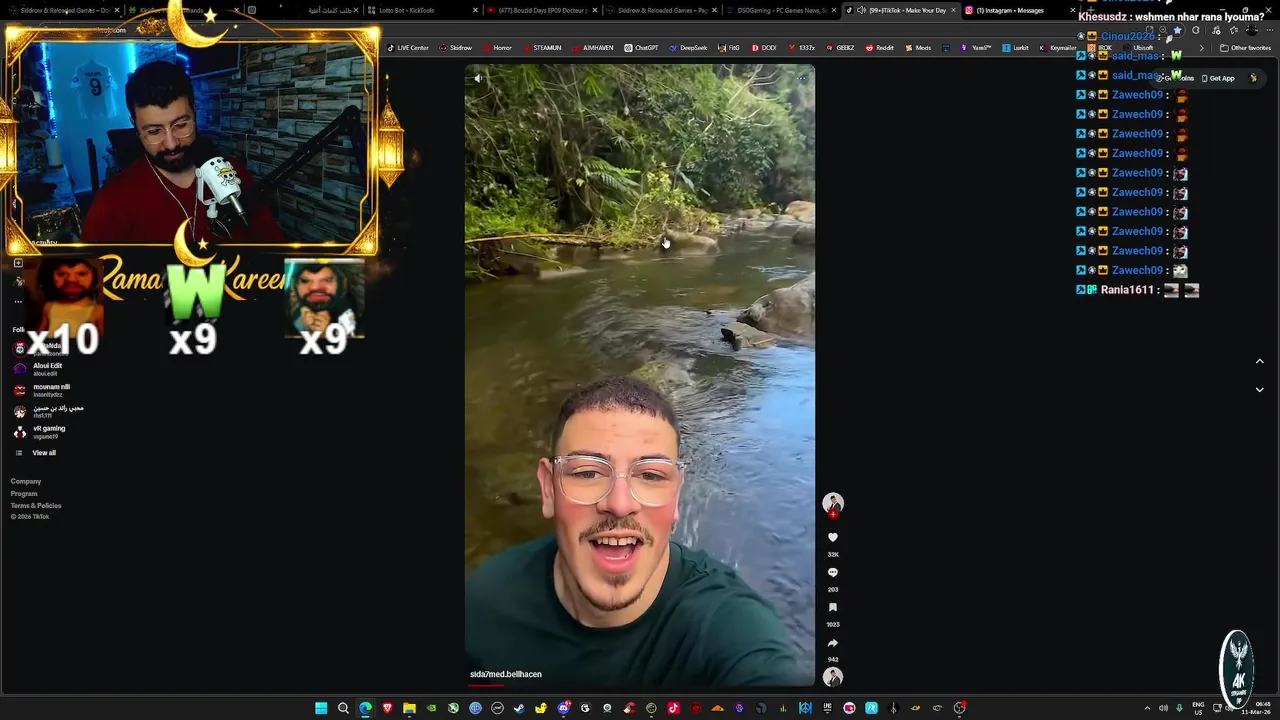Image resolution: width=1280 pixels, height=720 pixels.
Task: Select the TikTok Make Your Day tab
Action: [x=900, y=10]
